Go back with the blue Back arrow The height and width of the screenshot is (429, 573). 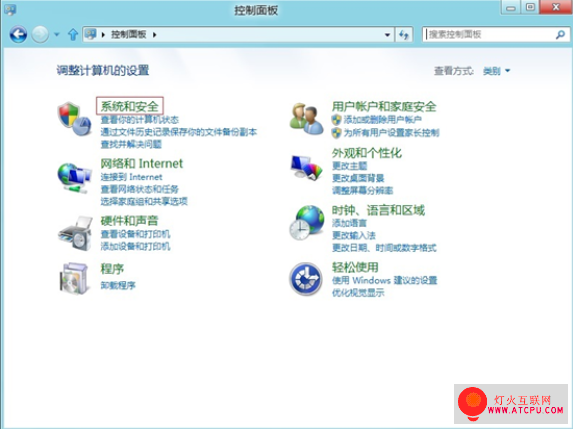point(18,35)
